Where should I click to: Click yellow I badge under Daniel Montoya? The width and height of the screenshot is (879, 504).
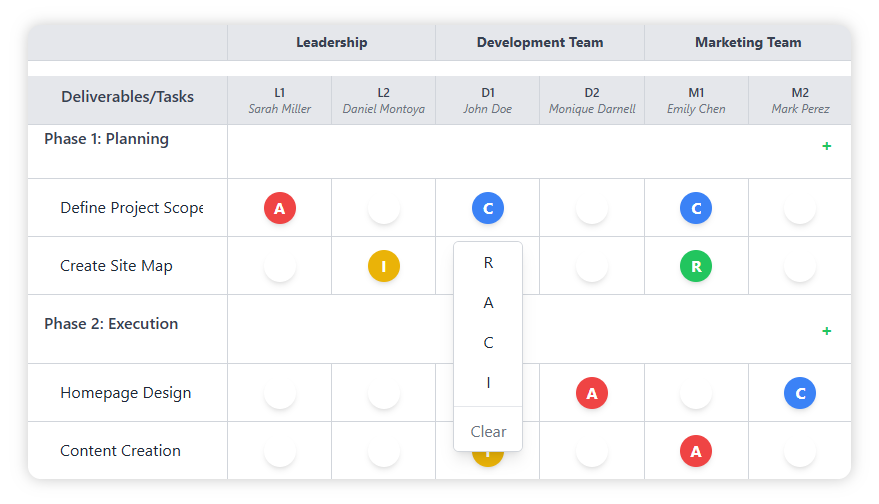[x=384, y=267]
